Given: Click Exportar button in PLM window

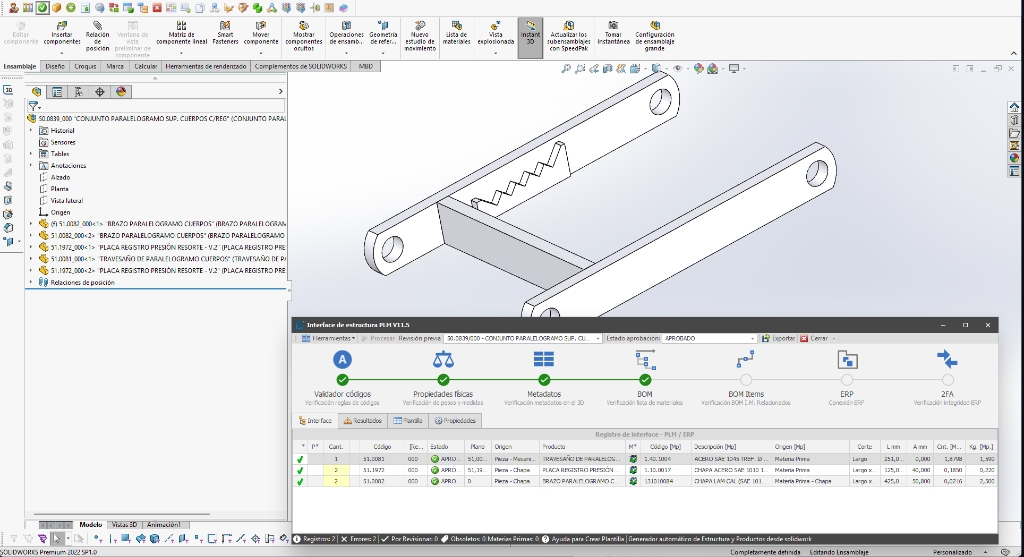Looking at the screenshot, I should tap(778, 338).
